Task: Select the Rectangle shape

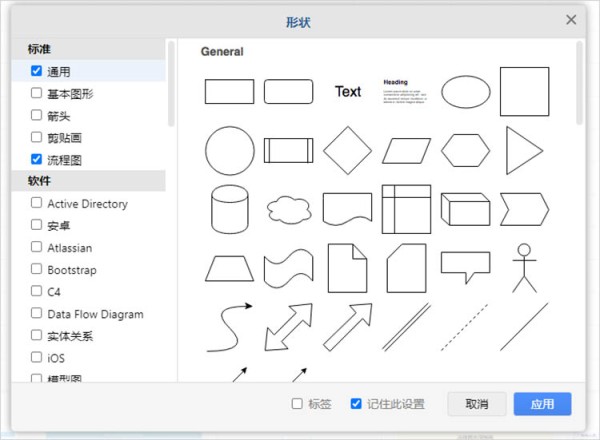Action: (x=229, y=91)
